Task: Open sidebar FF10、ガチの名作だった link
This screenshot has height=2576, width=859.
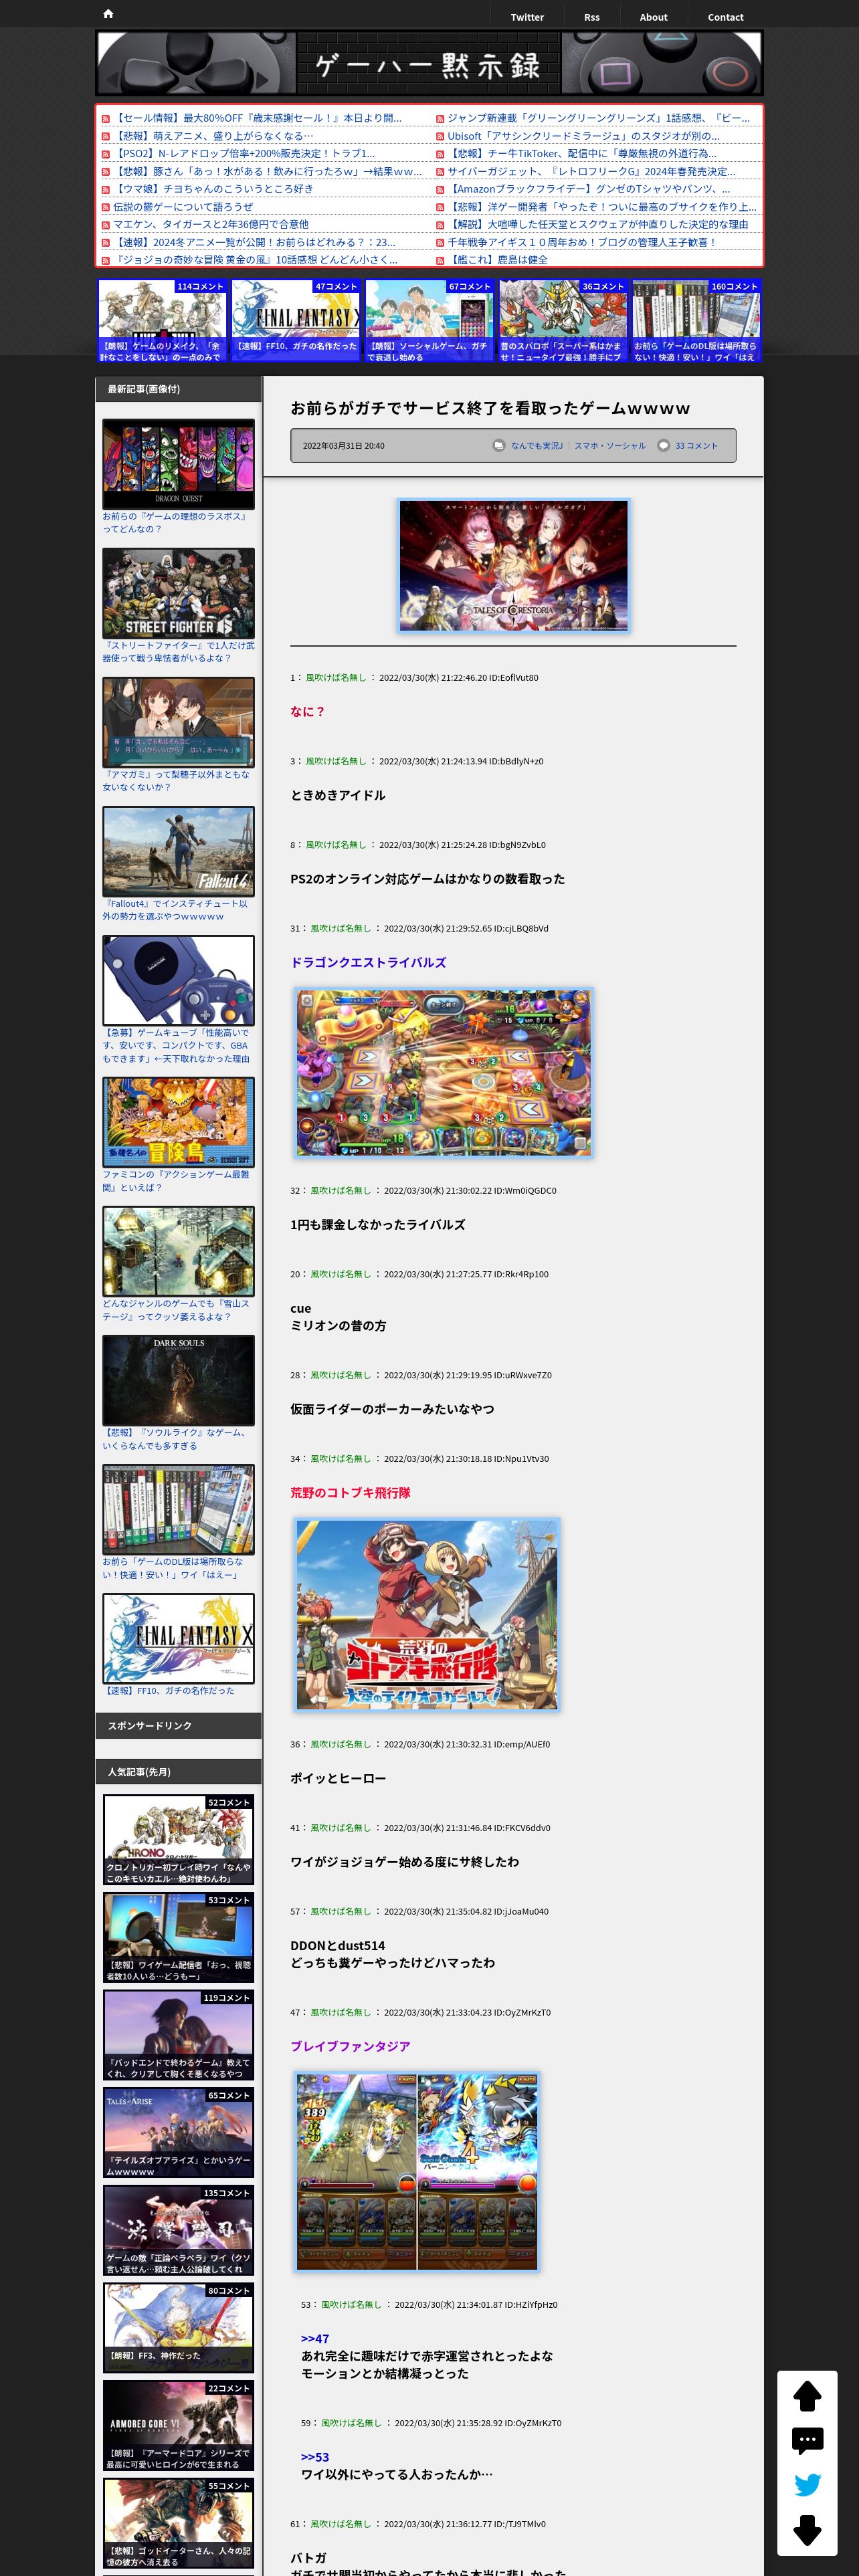Action: pyautogui.click(x=170, y=1691)
